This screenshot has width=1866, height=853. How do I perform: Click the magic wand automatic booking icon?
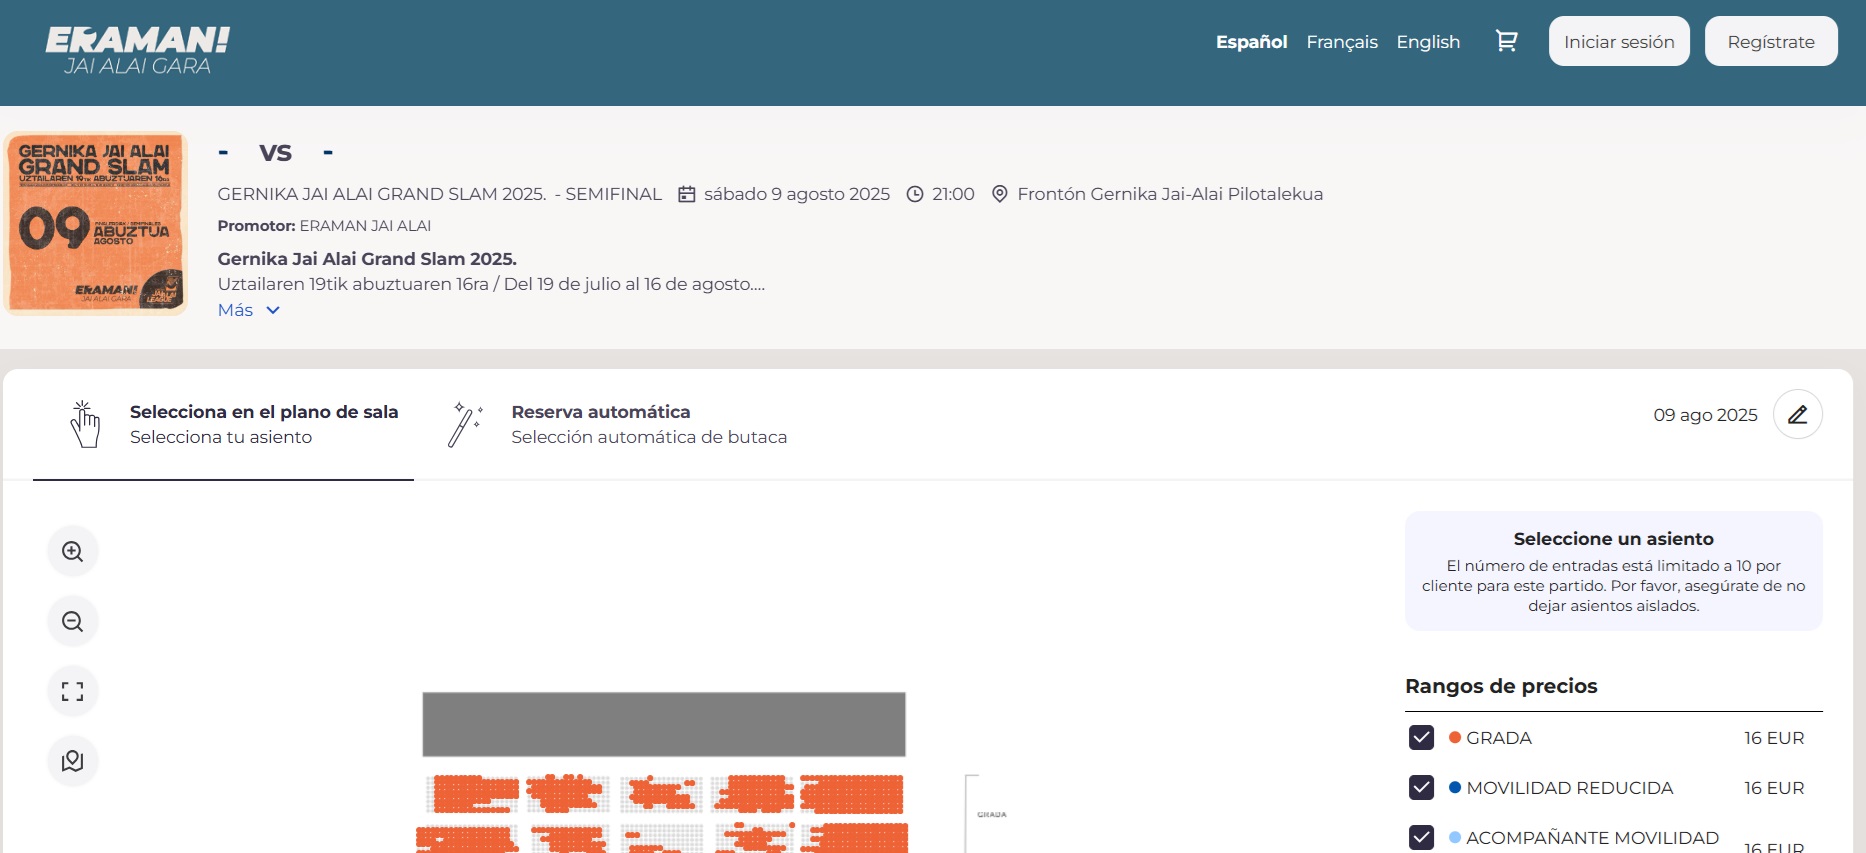point(466,424)
